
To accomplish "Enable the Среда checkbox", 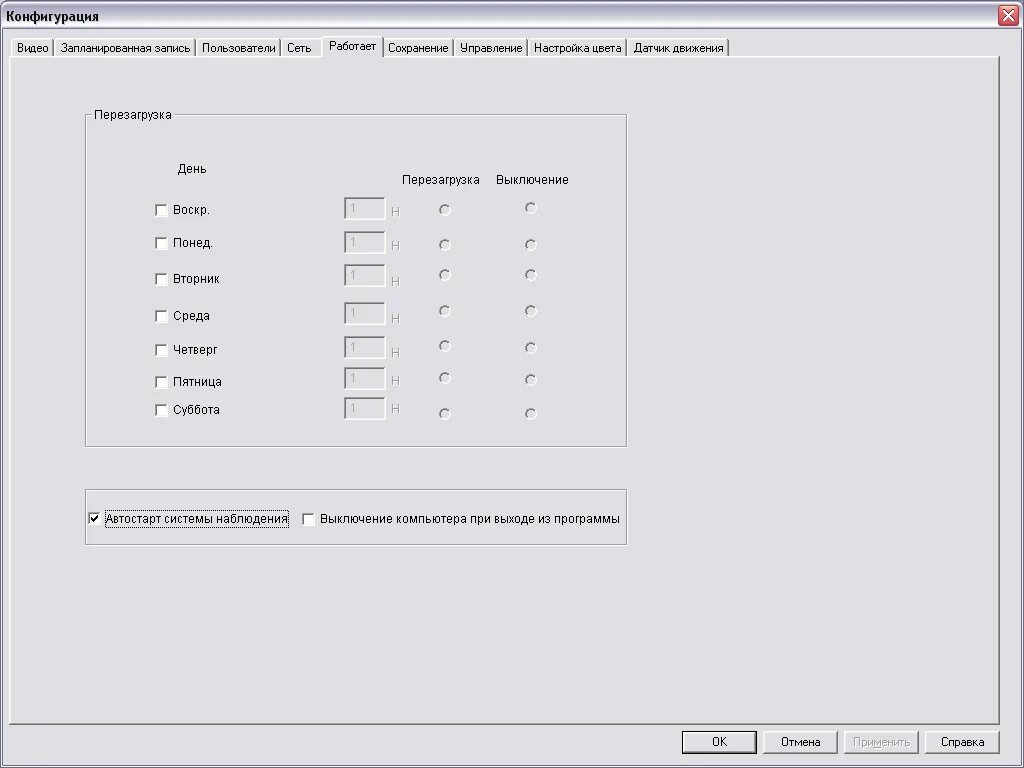I will pyautogui.click(x=161, y=316).
